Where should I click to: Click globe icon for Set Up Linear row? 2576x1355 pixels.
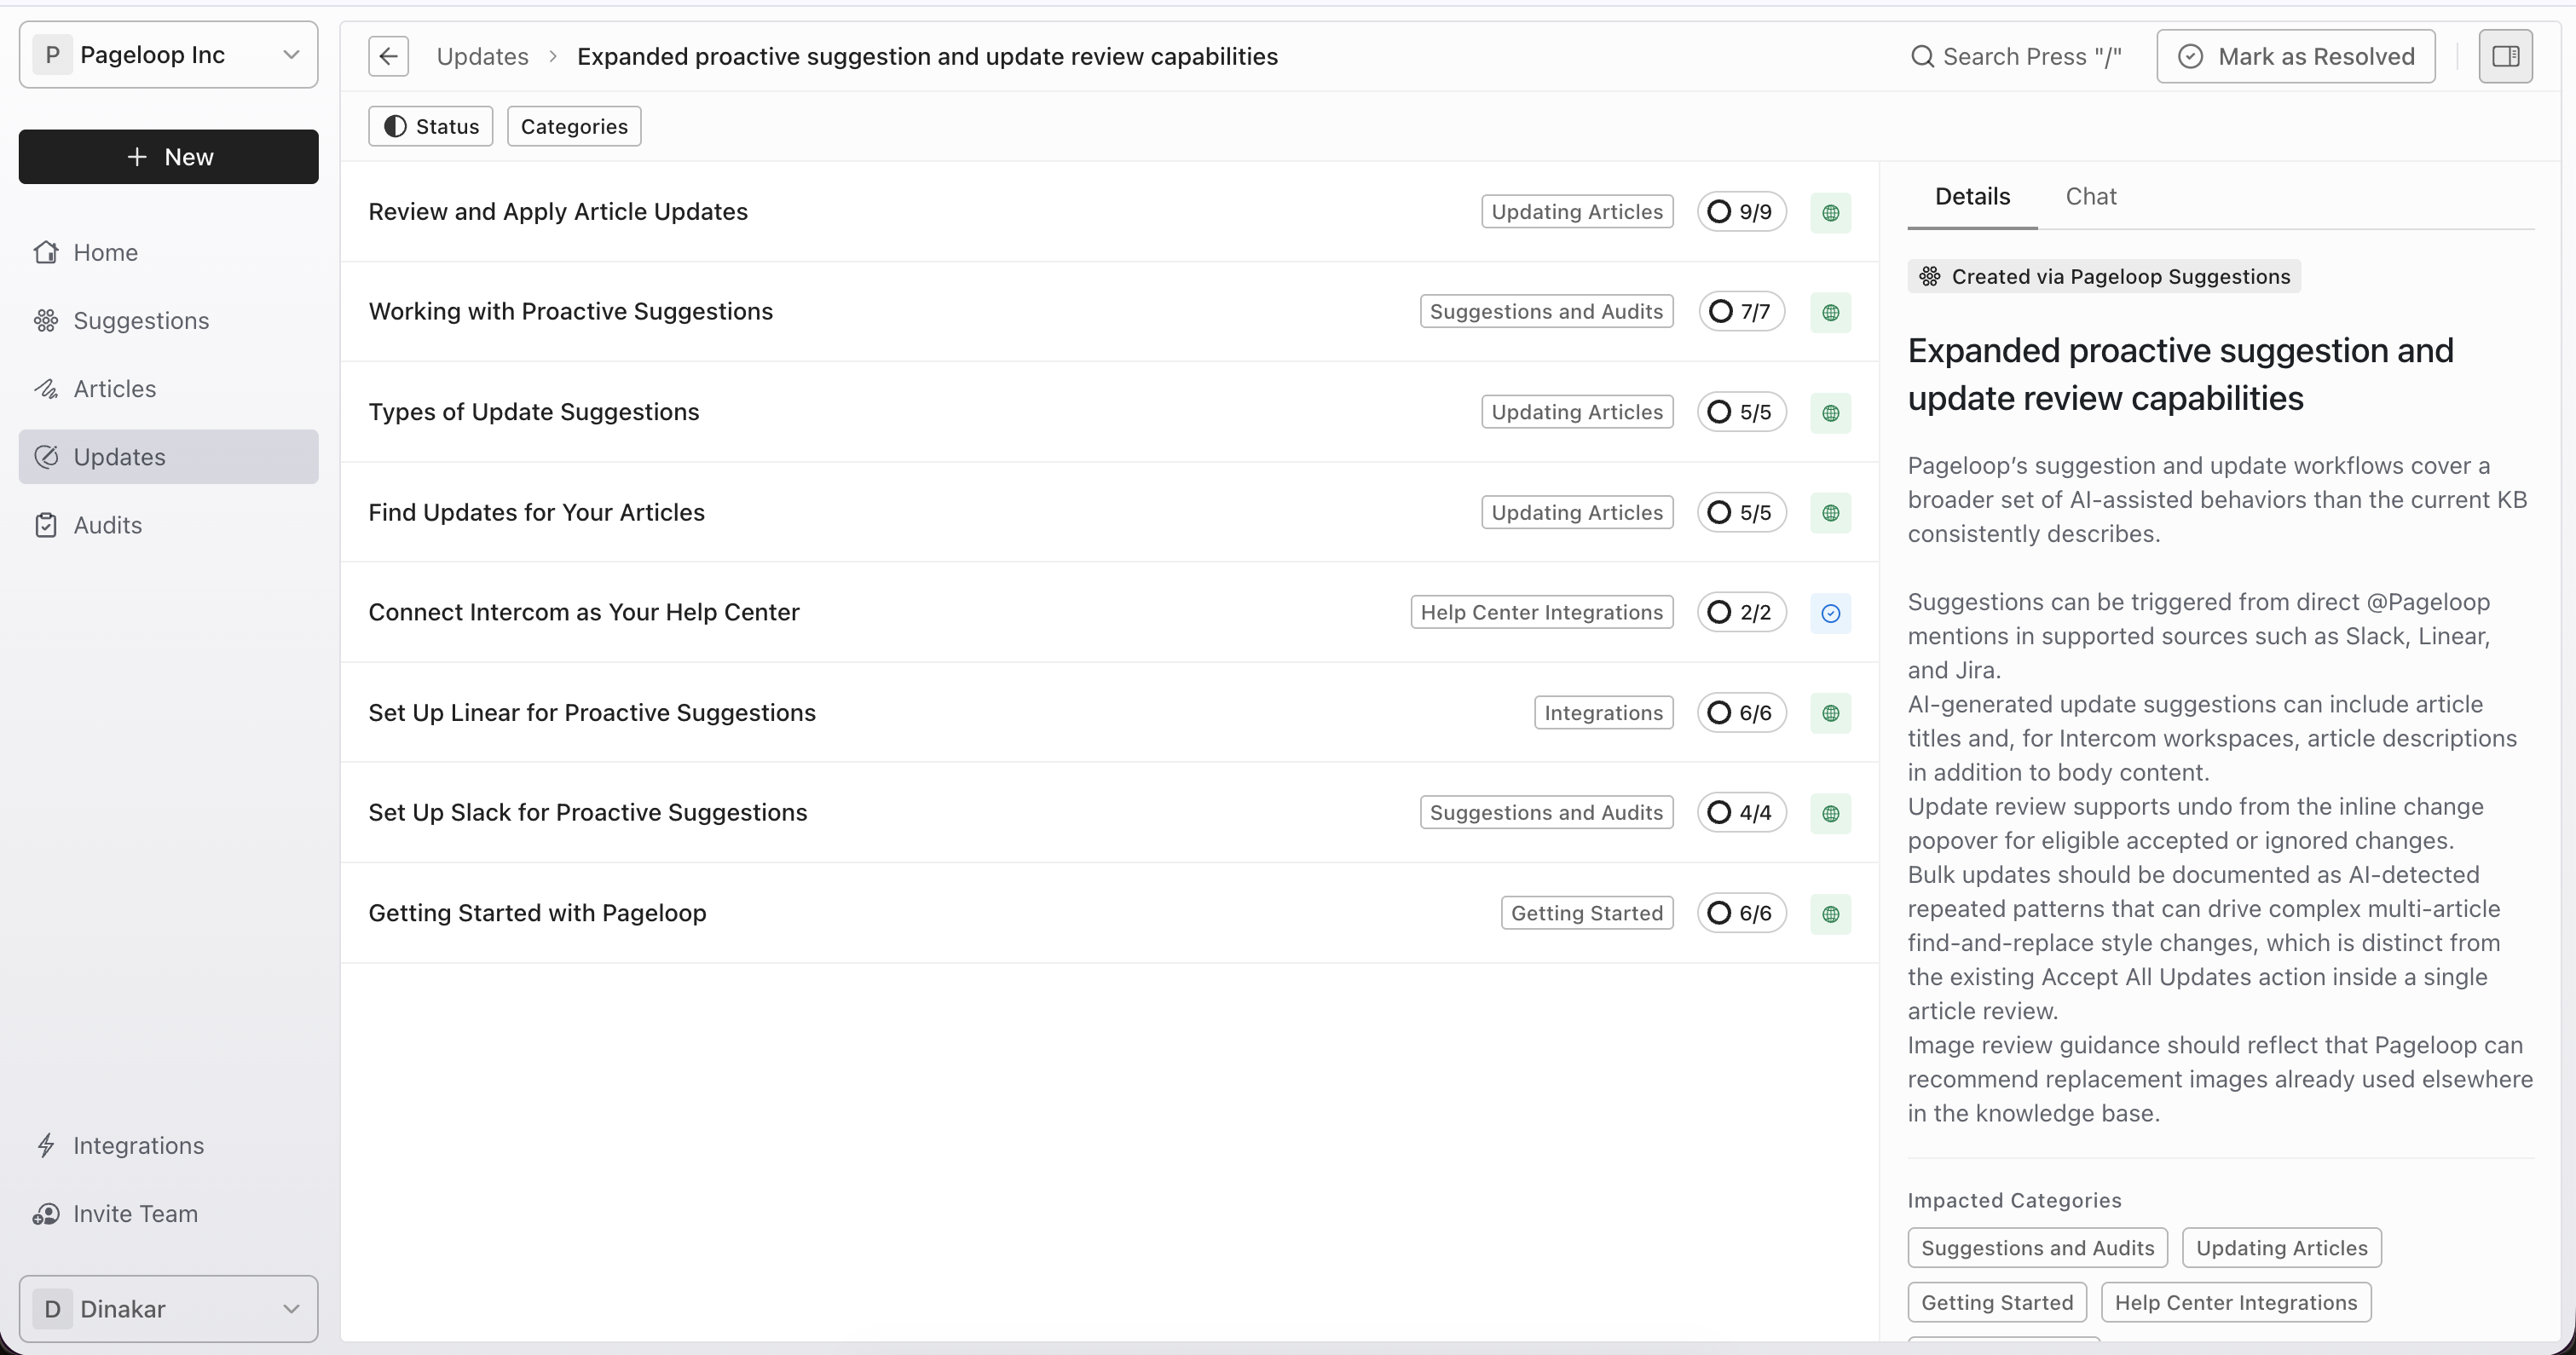click(x=1830, y=713)
